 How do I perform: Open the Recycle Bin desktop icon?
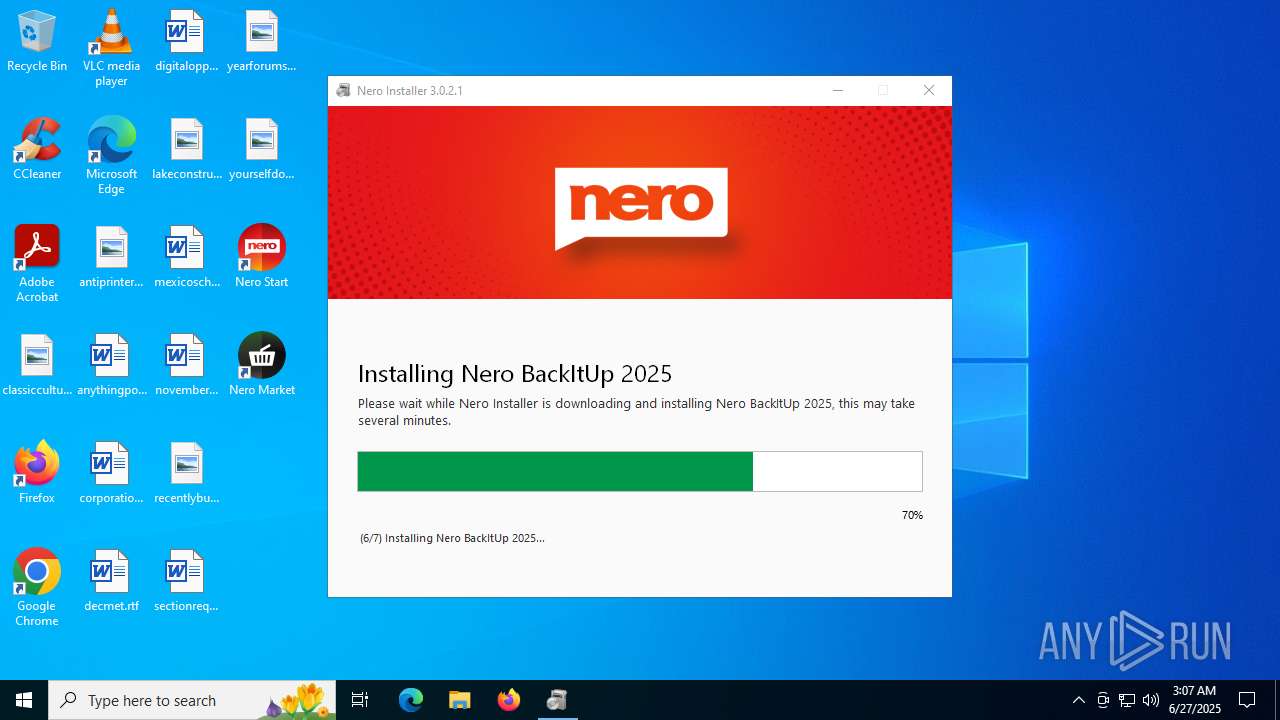pyautogui.click(x=37, y=41)
